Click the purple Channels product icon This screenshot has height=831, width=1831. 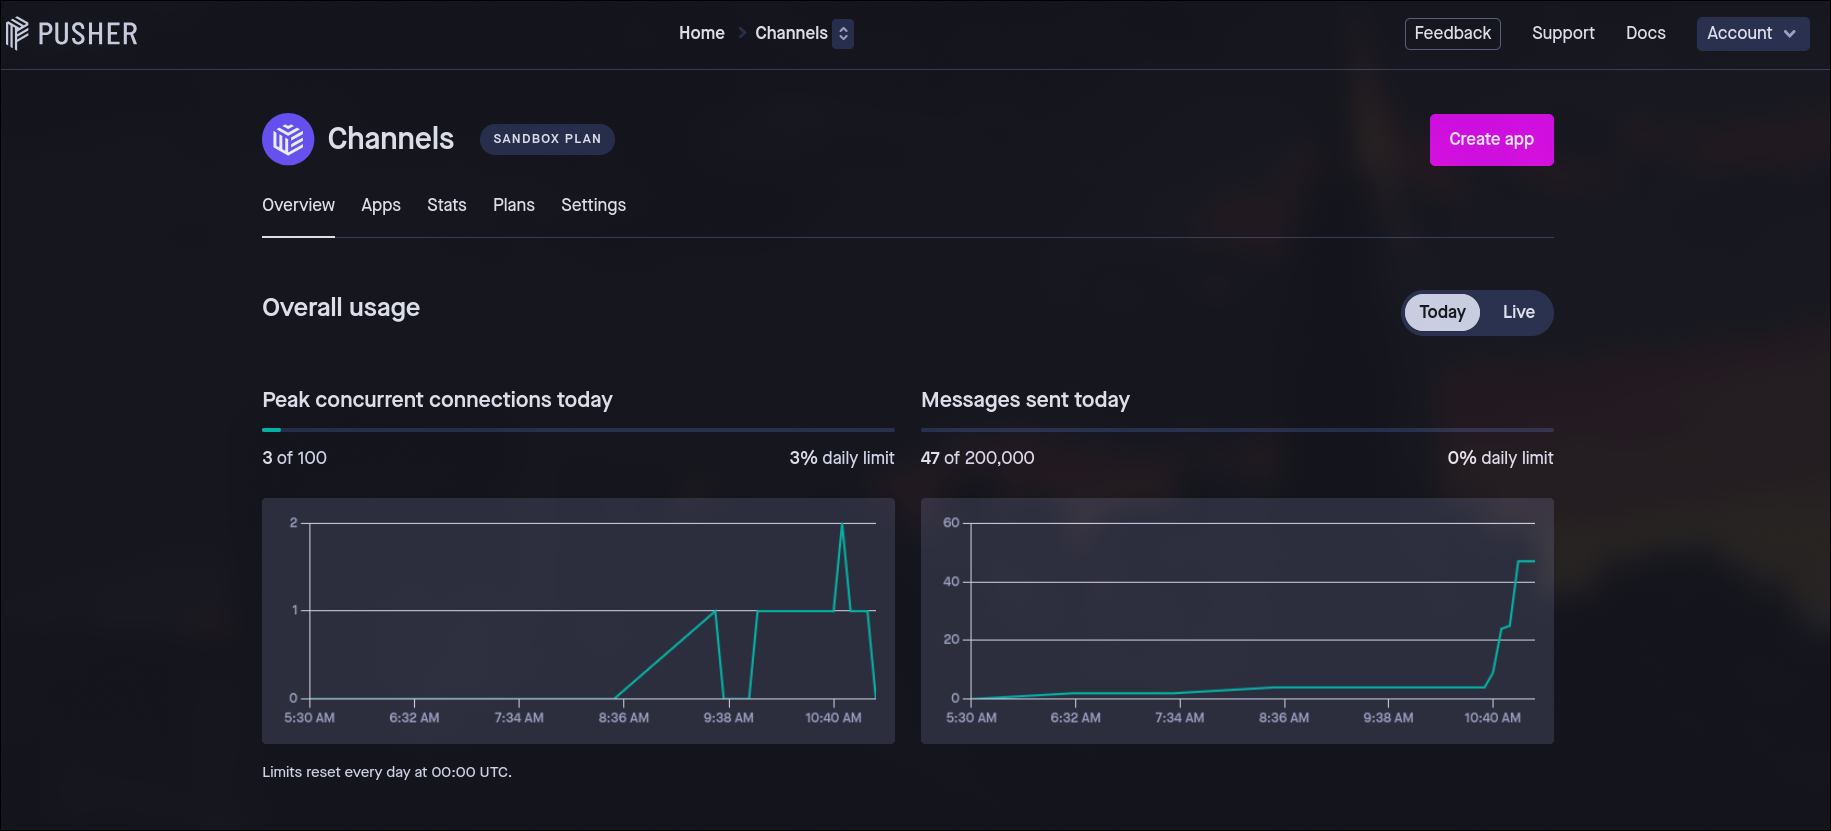tap(288, 139)
